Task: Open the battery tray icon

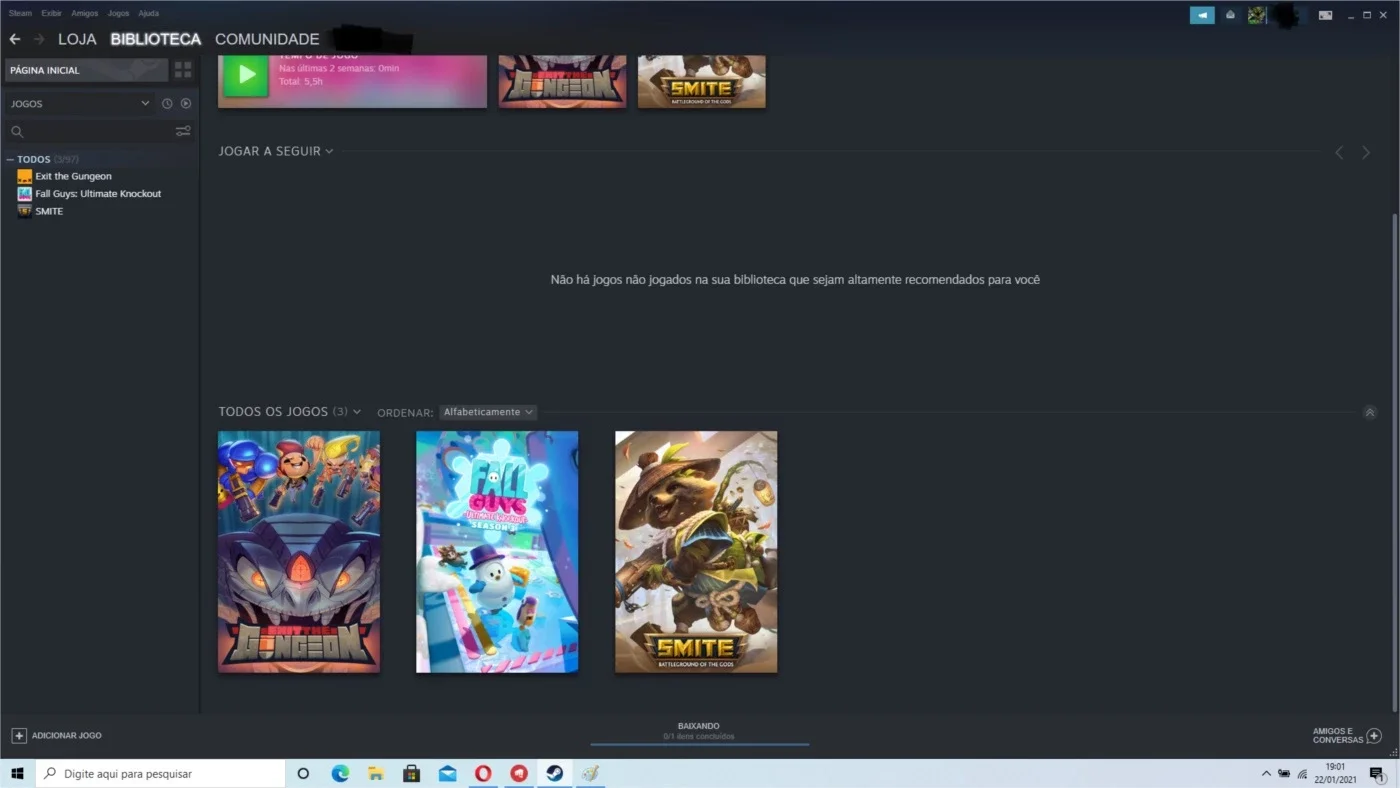Action: (1284, 773)
